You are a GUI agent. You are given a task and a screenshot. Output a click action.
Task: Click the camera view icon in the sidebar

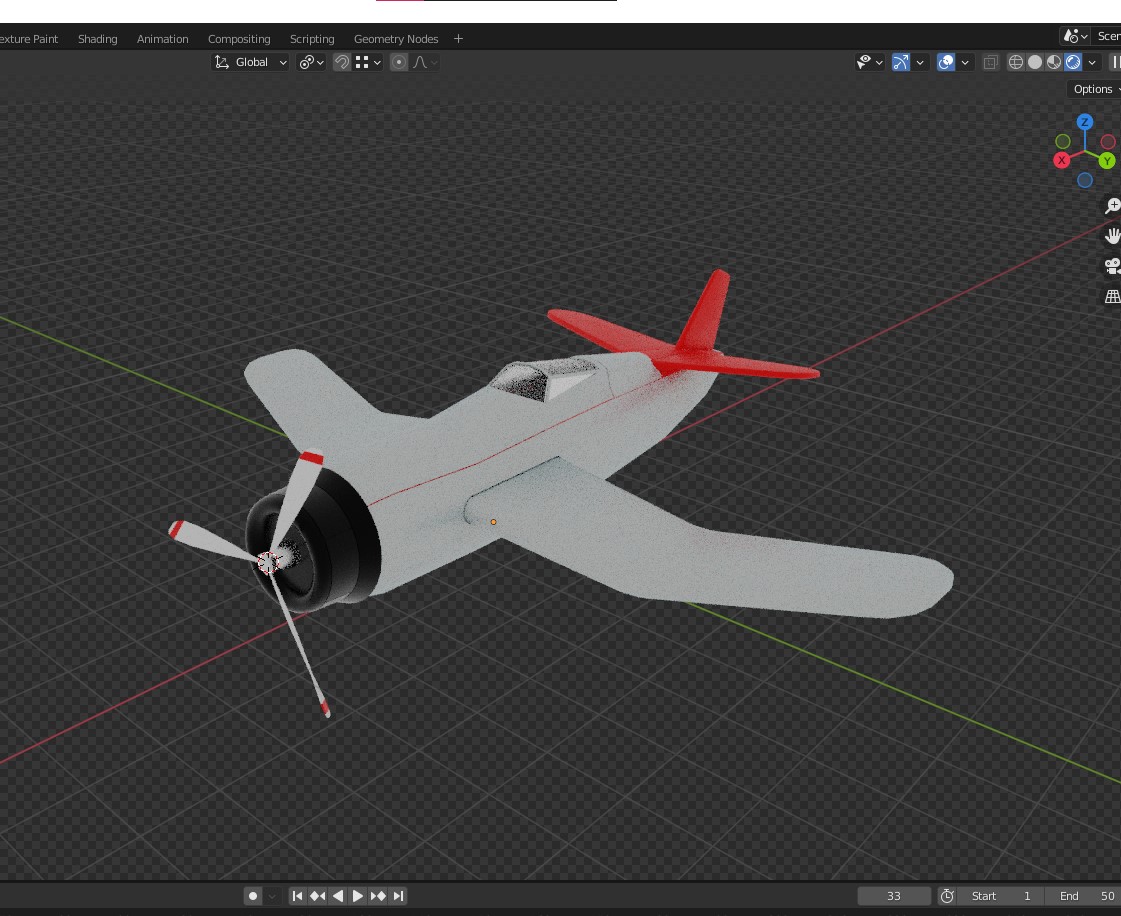coord(1112,266)
